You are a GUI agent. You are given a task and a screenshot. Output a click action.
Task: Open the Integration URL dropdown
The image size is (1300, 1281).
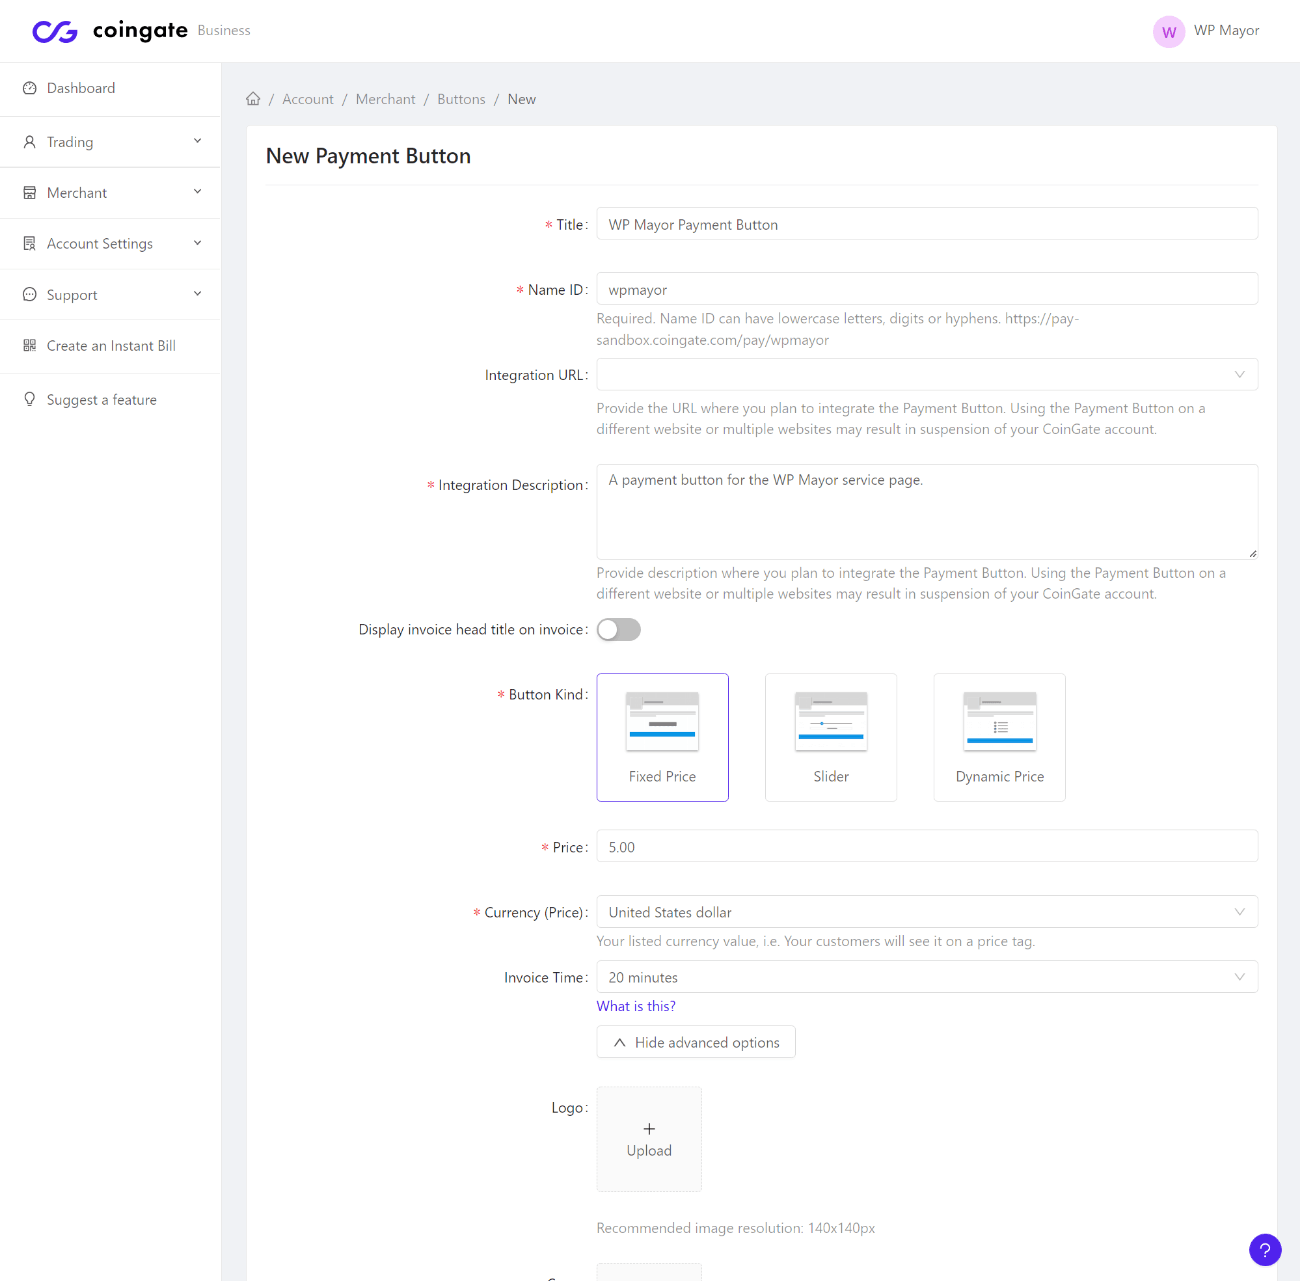pyautogui.click(x=926, y=375)
